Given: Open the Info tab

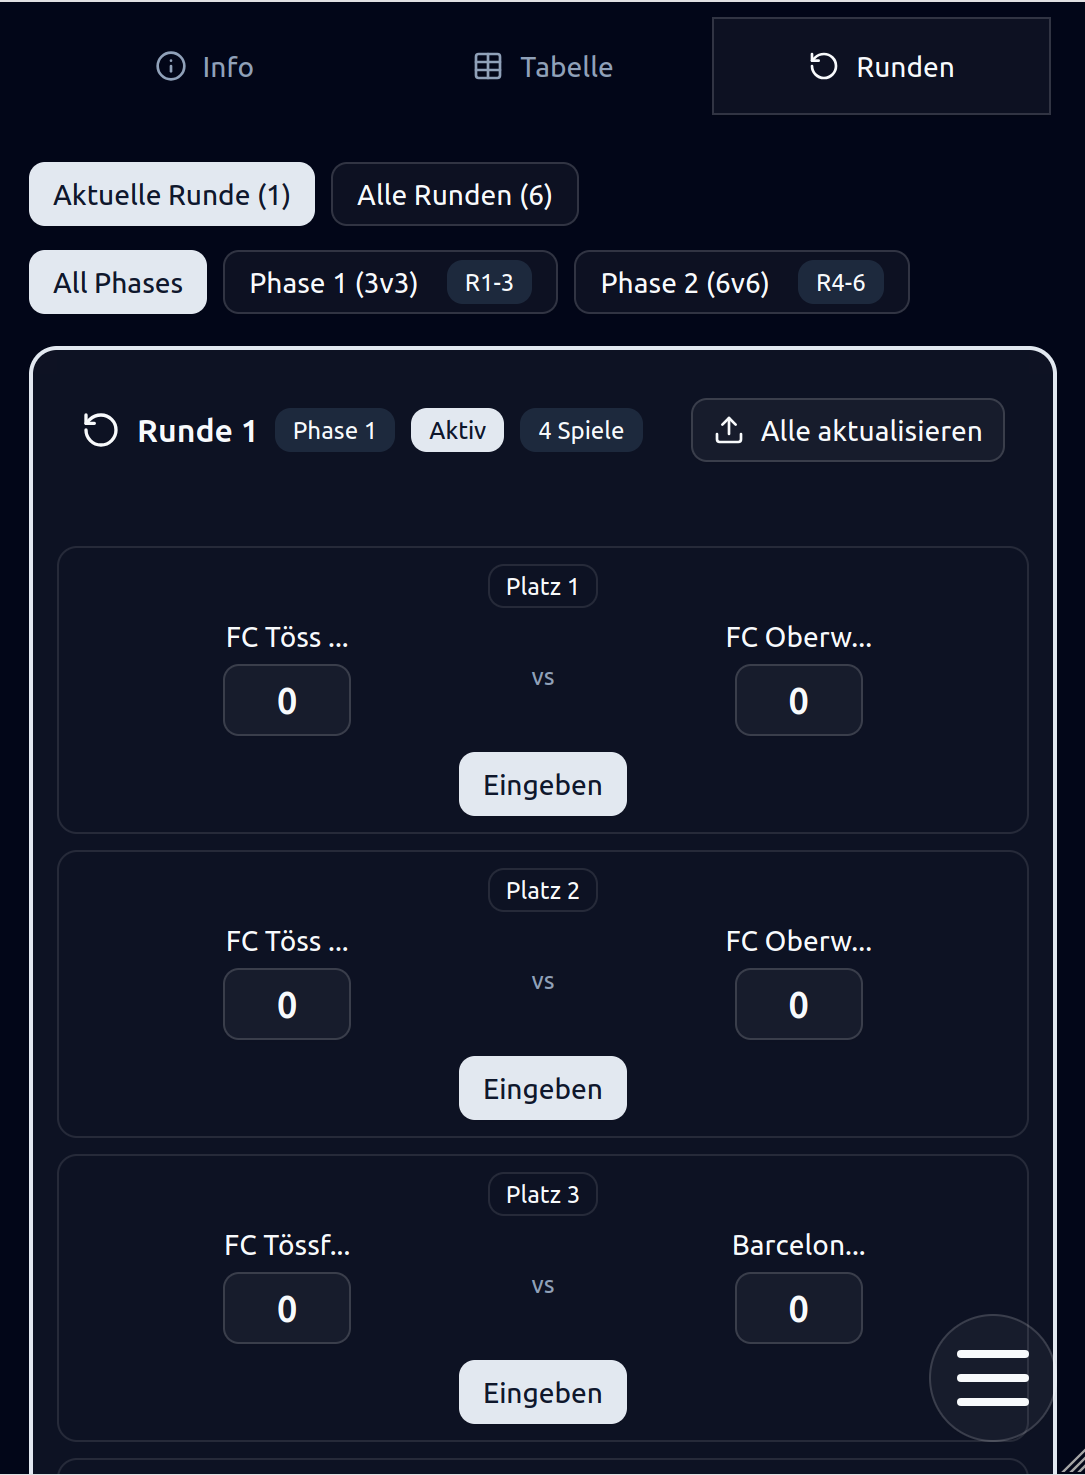Looking at the screenshot, I should pyautogui.click(x=205, y=66).
